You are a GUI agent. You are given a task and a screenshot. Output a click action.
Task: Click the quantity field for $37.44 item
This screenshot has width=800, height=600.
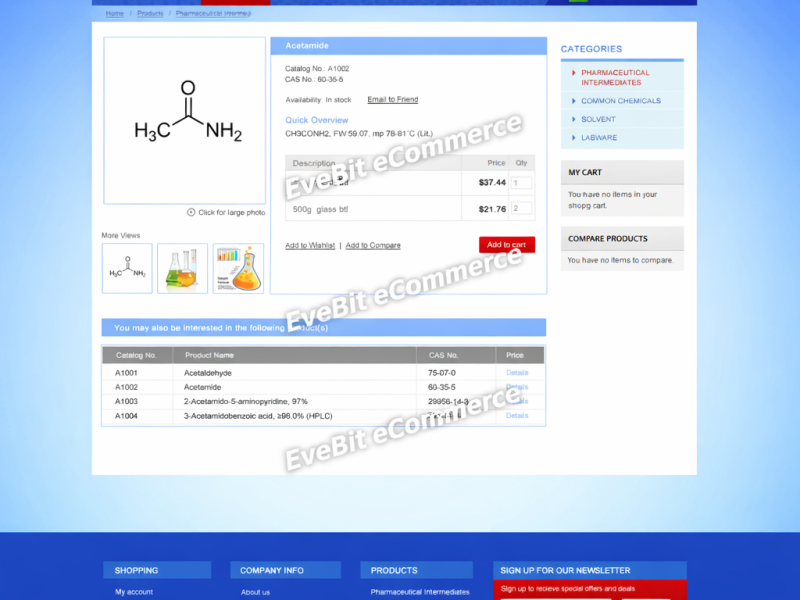click(x=521, y=183)
